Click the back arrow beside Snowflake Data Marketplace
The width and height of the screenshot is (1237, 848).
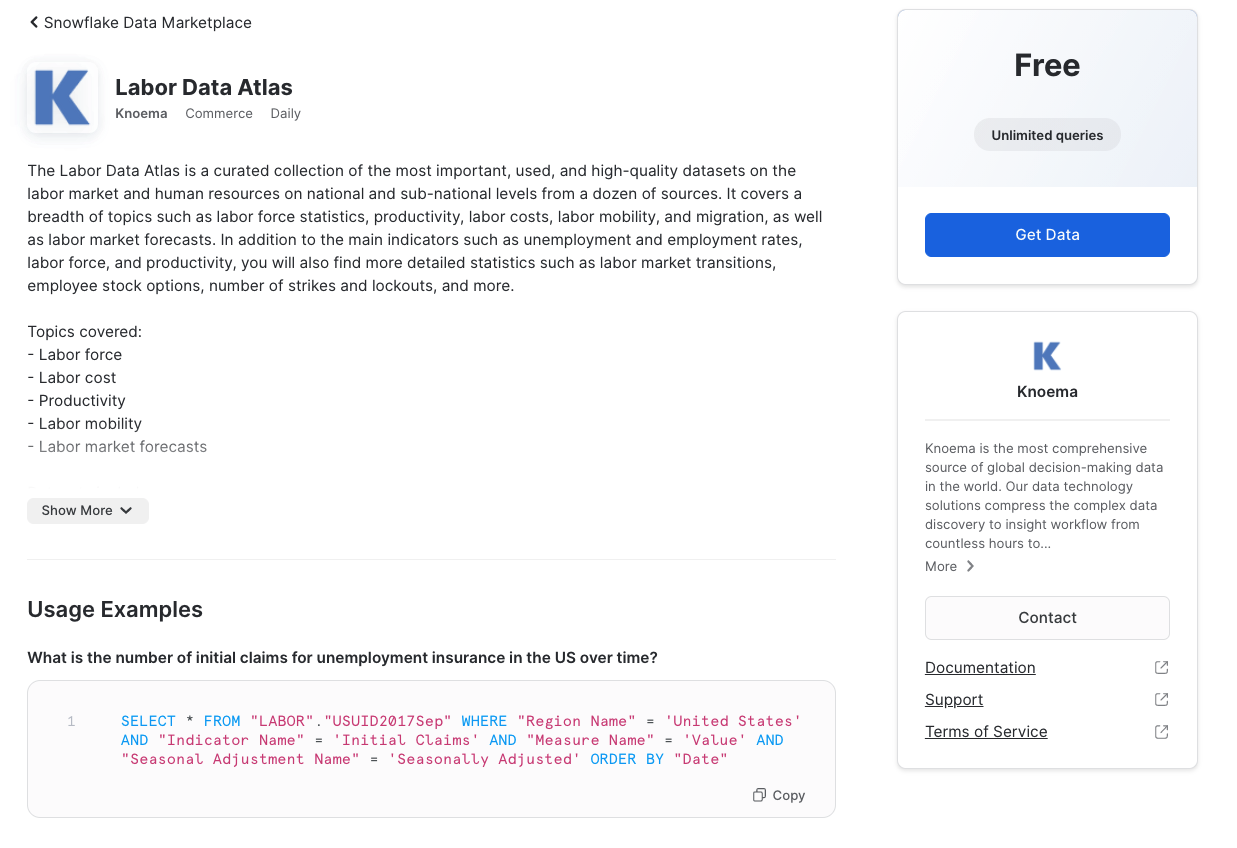[34, 22]
